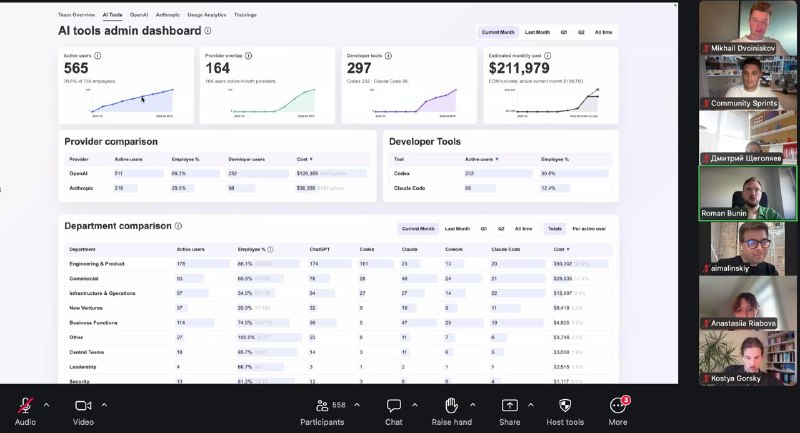Open the OpenAI tab

pos(139,15)
